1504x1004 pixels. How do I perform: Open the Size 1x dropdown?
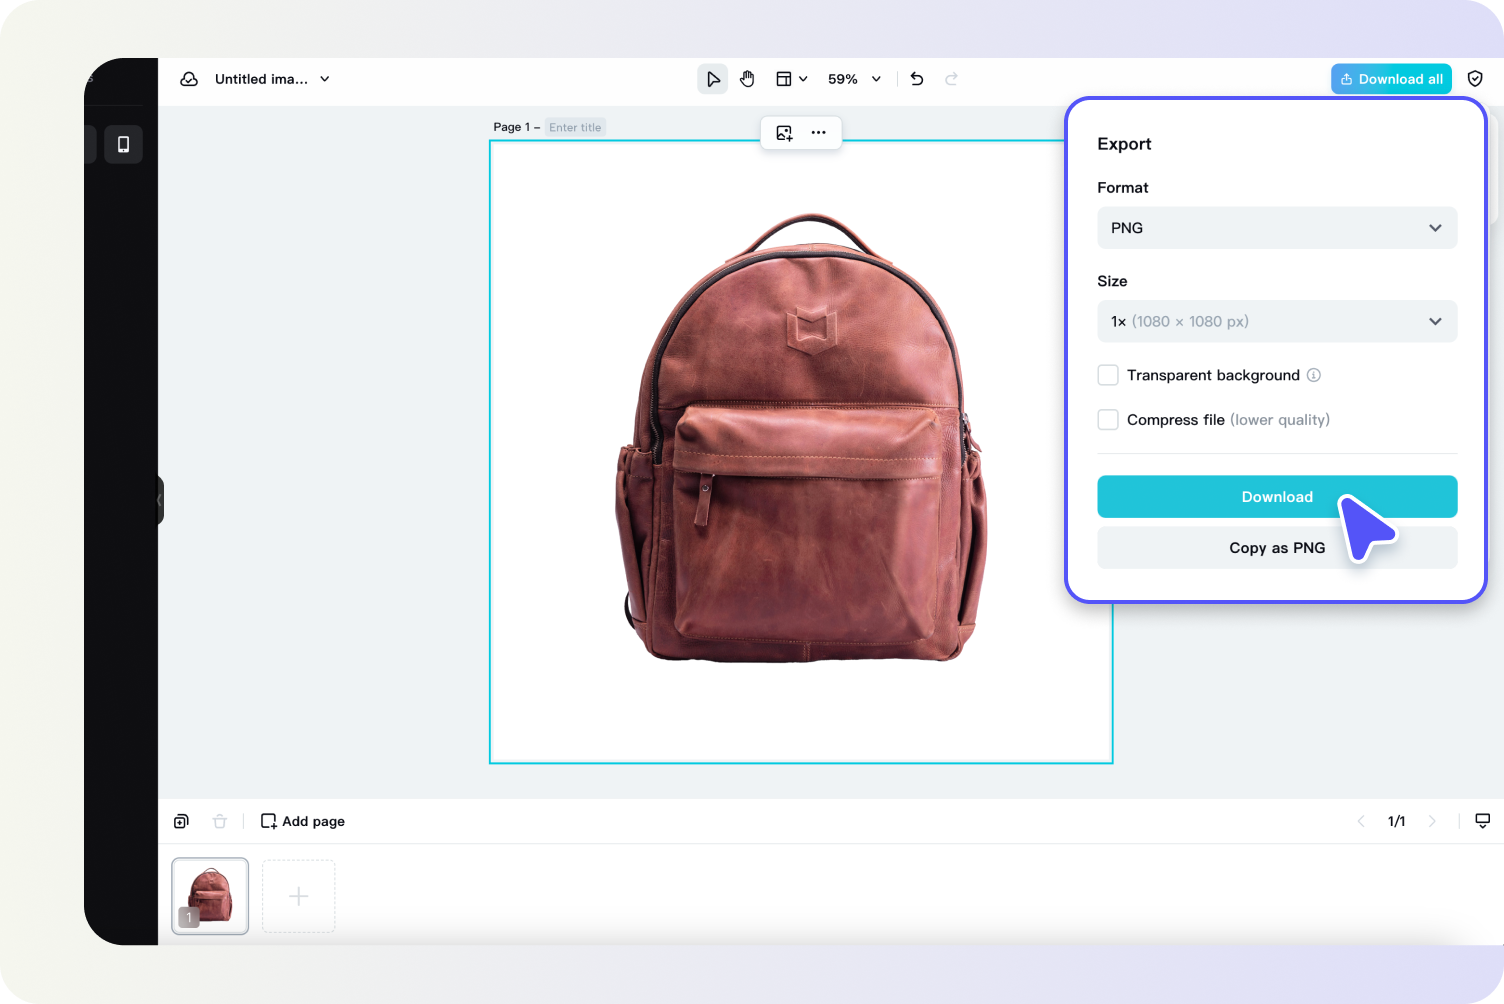(x=1277, y=321)
